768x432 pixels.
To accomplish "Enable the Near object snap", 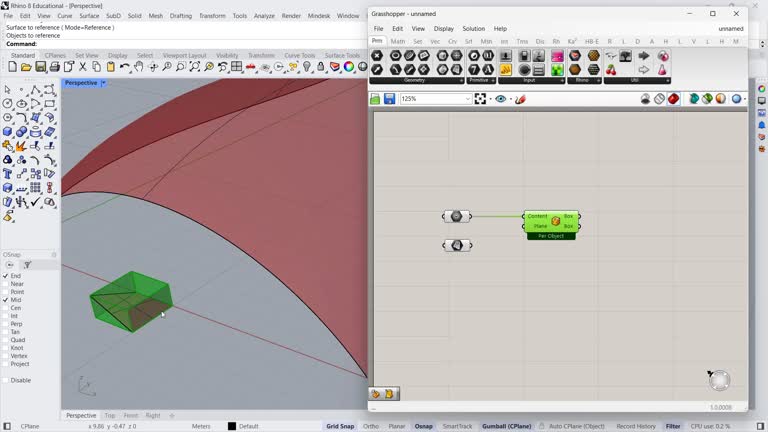I will [x=6, y=284].
